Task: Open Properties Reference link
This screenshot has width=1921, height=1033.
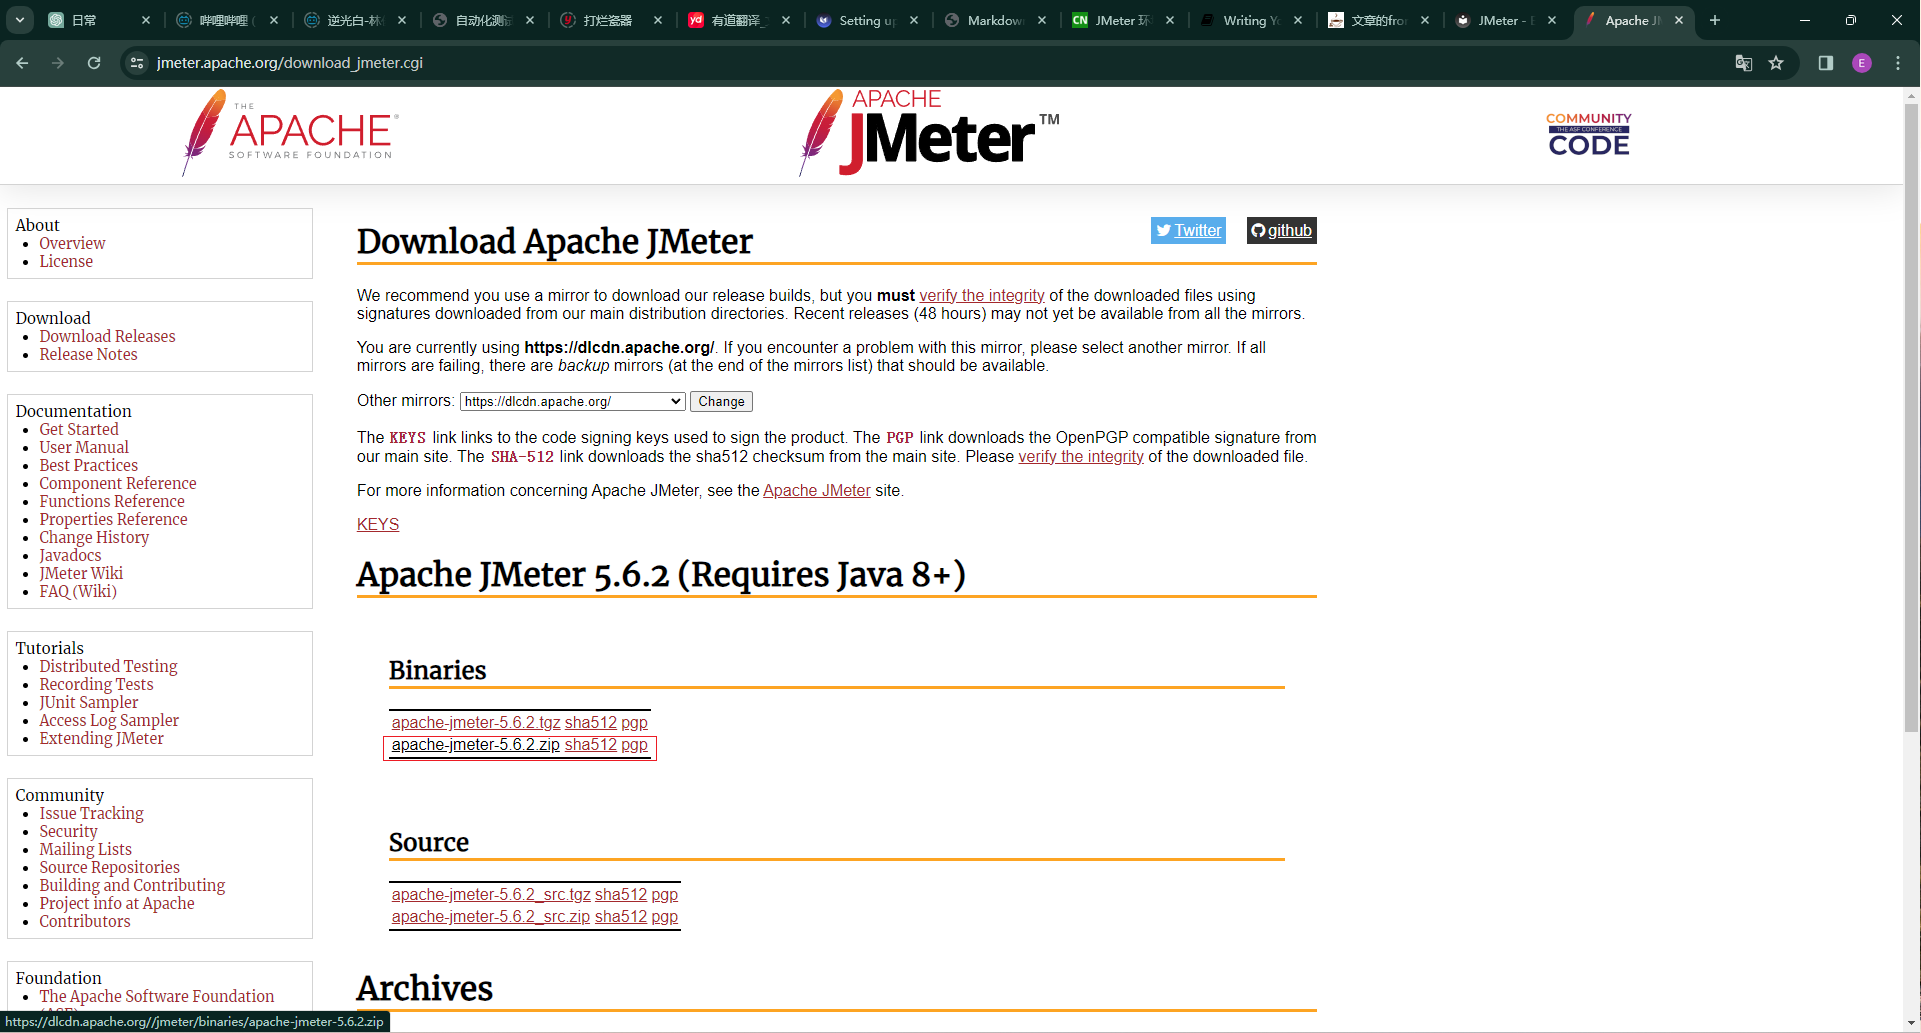Action: pos(113,519)
